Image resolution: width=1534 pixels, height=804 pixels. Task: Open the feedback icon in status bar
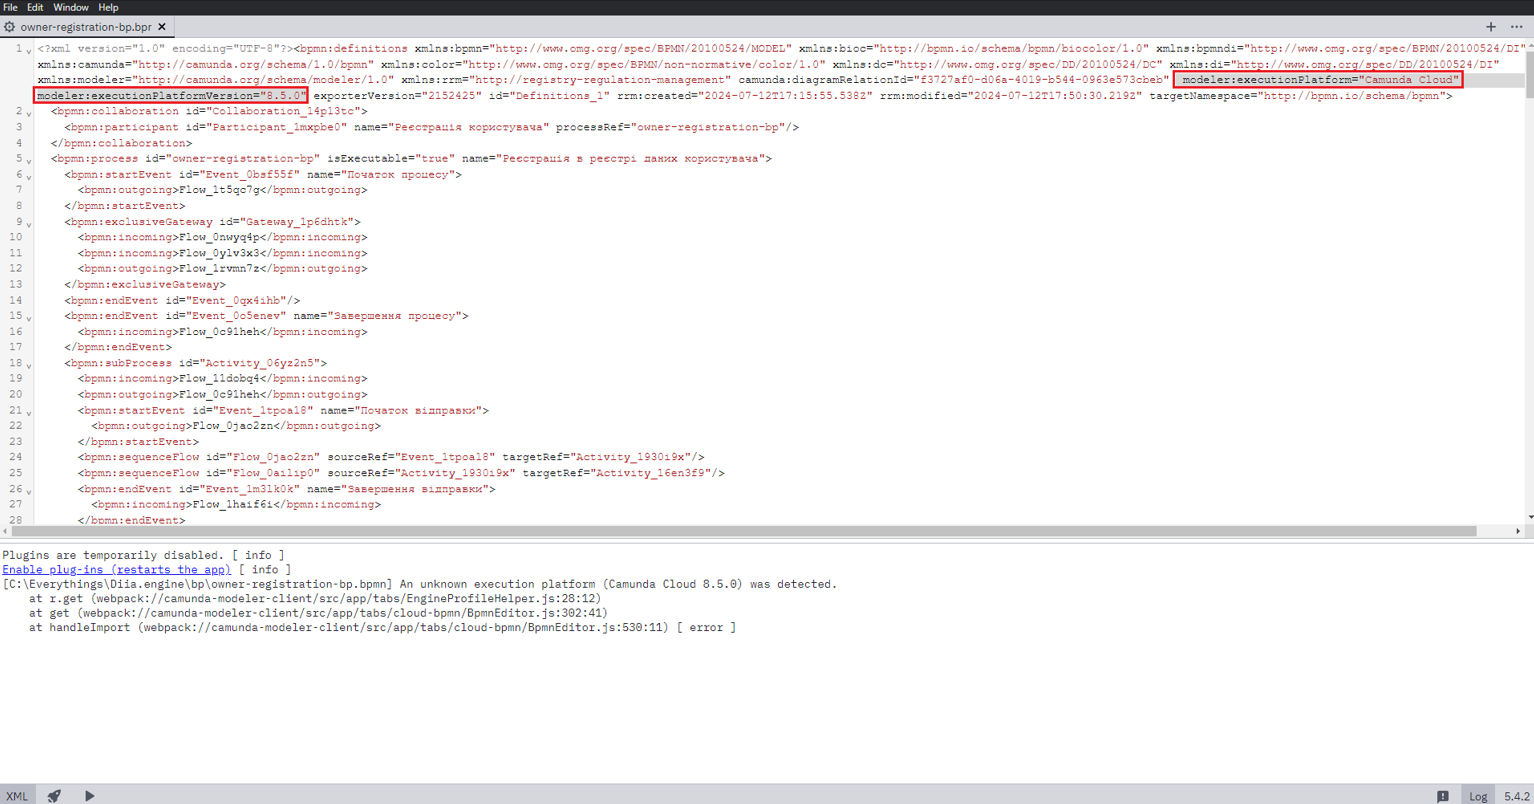[1443, 796]
